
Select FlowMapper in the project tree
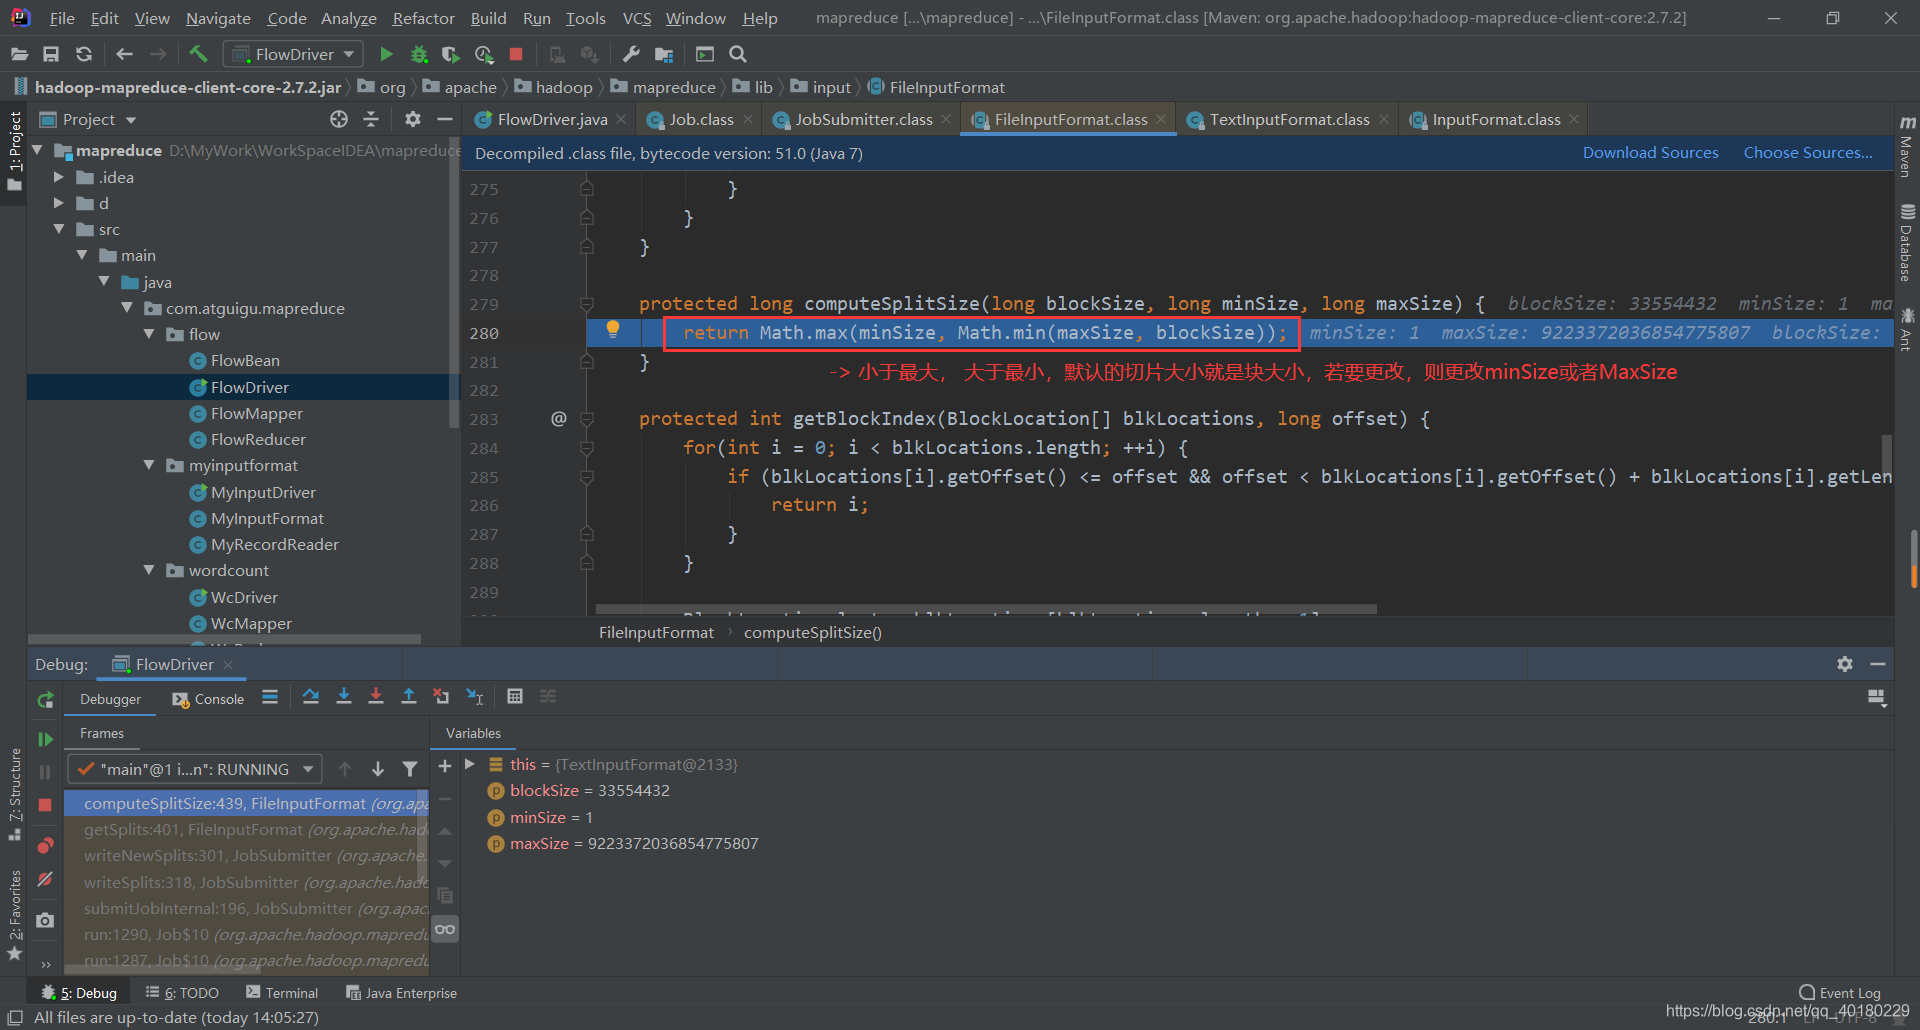click(256, 413)
